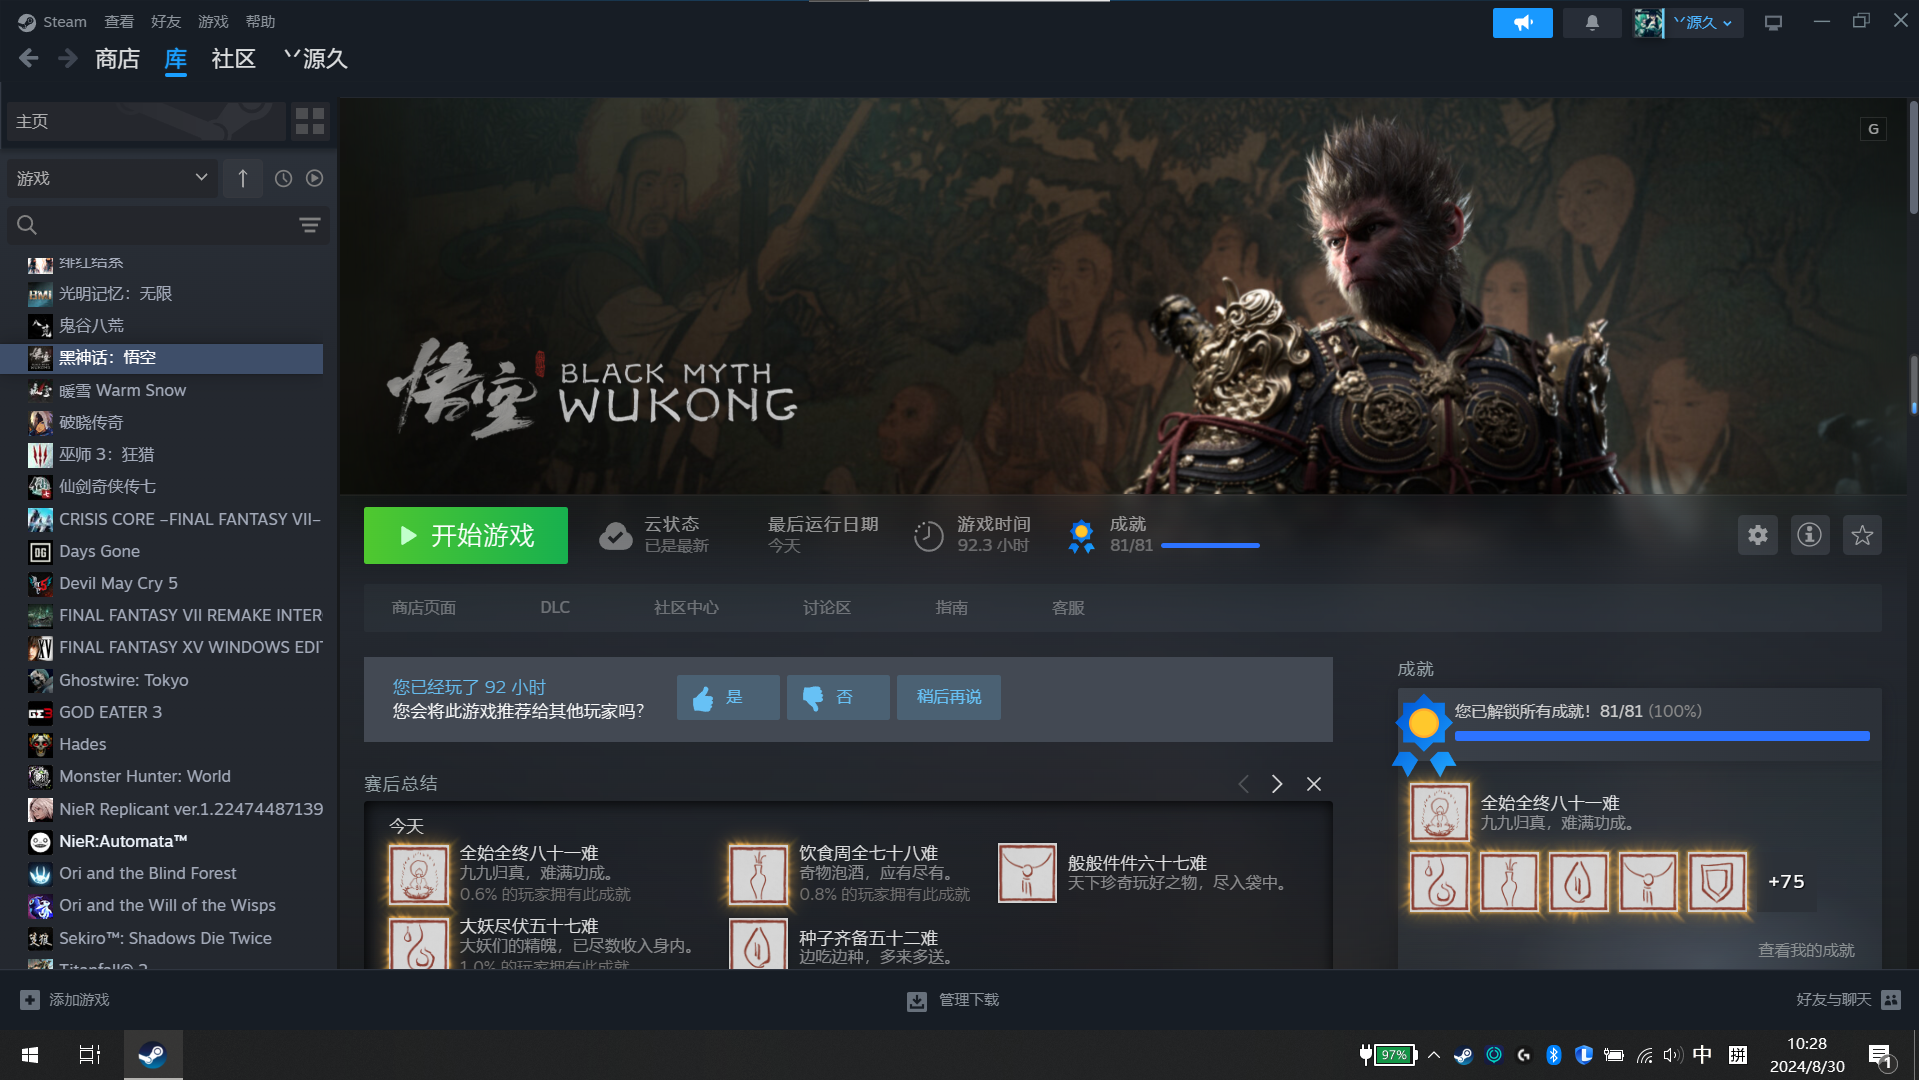The image size is (1919, 1080).
Task: Open the 商店页面 game link
Action: coord(424,608)
